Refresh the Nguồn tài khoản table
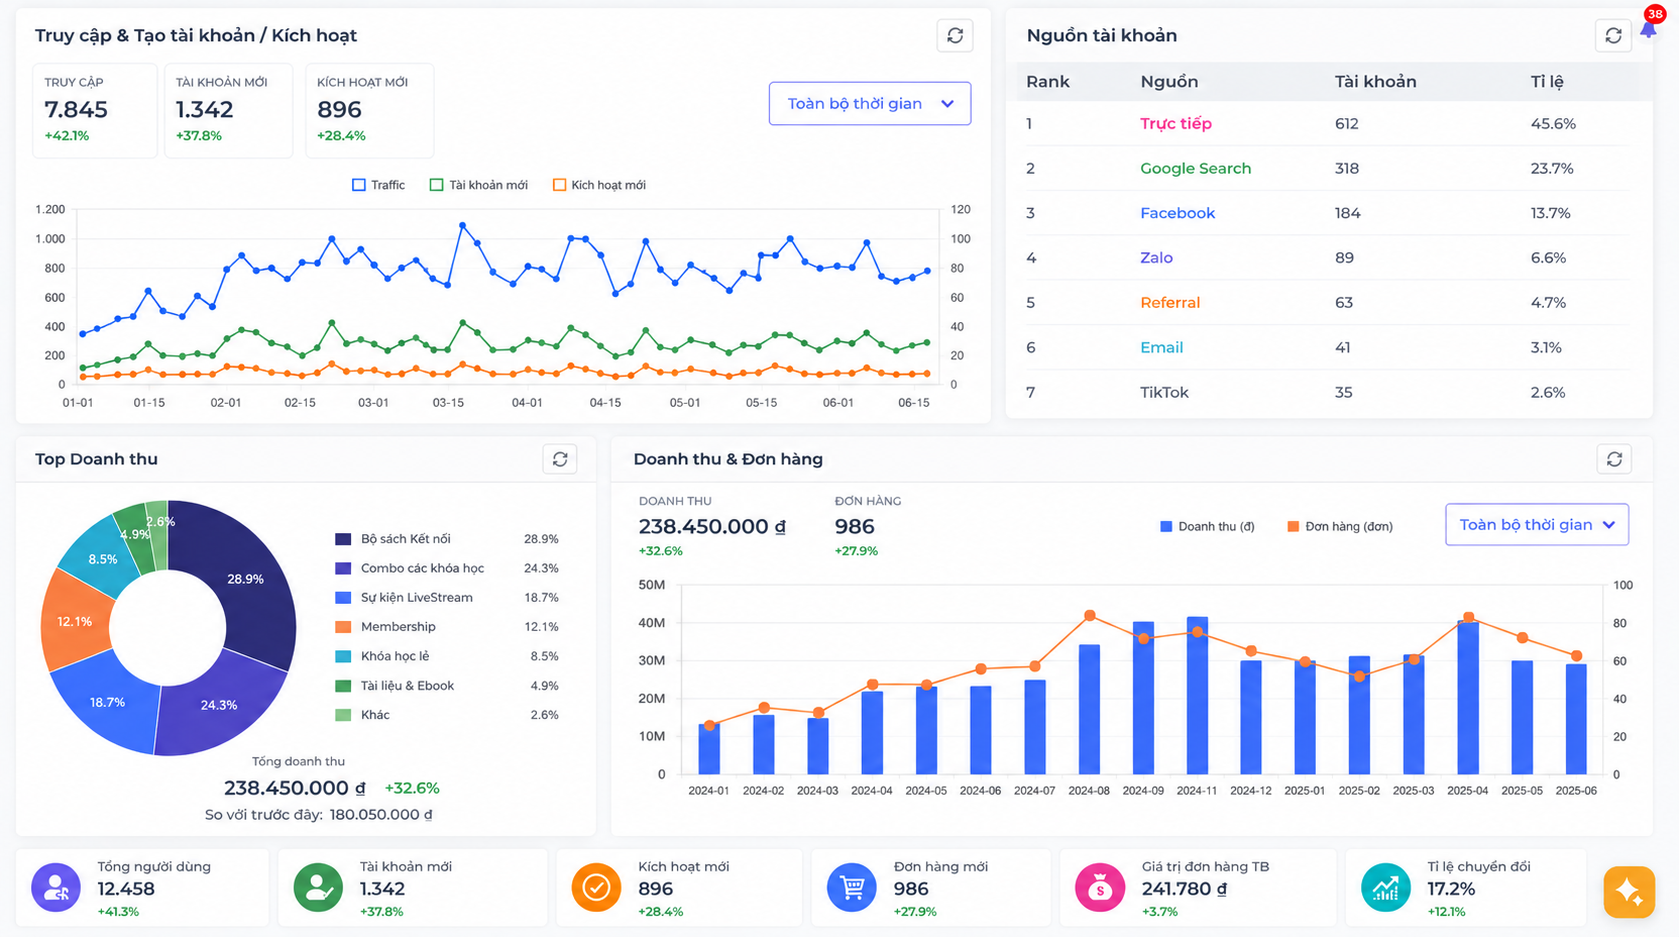 coord(1613,36)
